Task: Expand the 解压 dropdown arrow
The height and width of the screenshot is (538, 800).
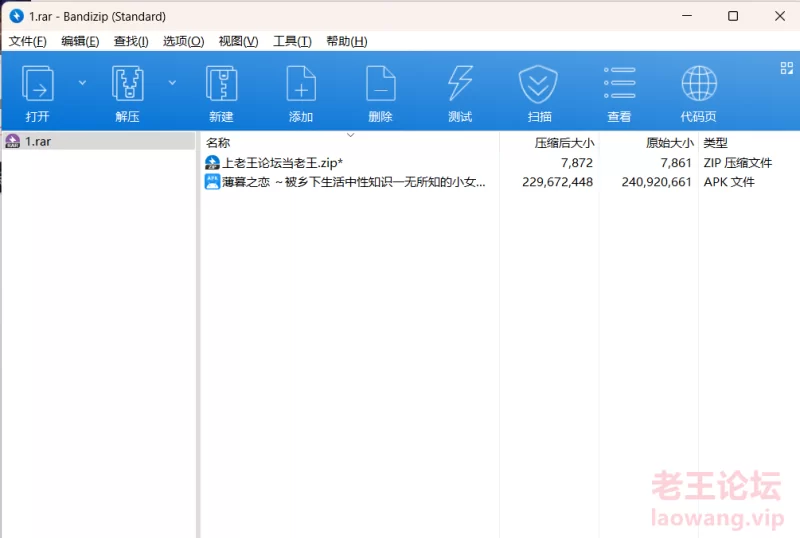Action: pyautogui.click(x=172, y=83)
